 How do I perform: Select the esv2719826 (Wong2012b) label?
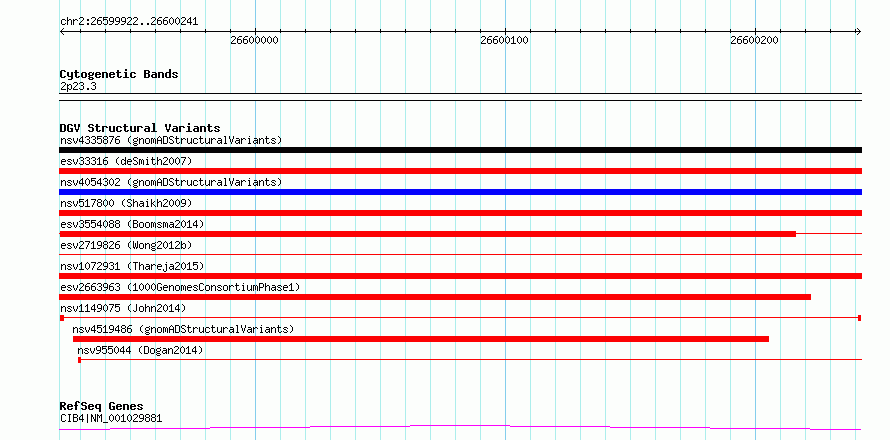click(126, 245)
